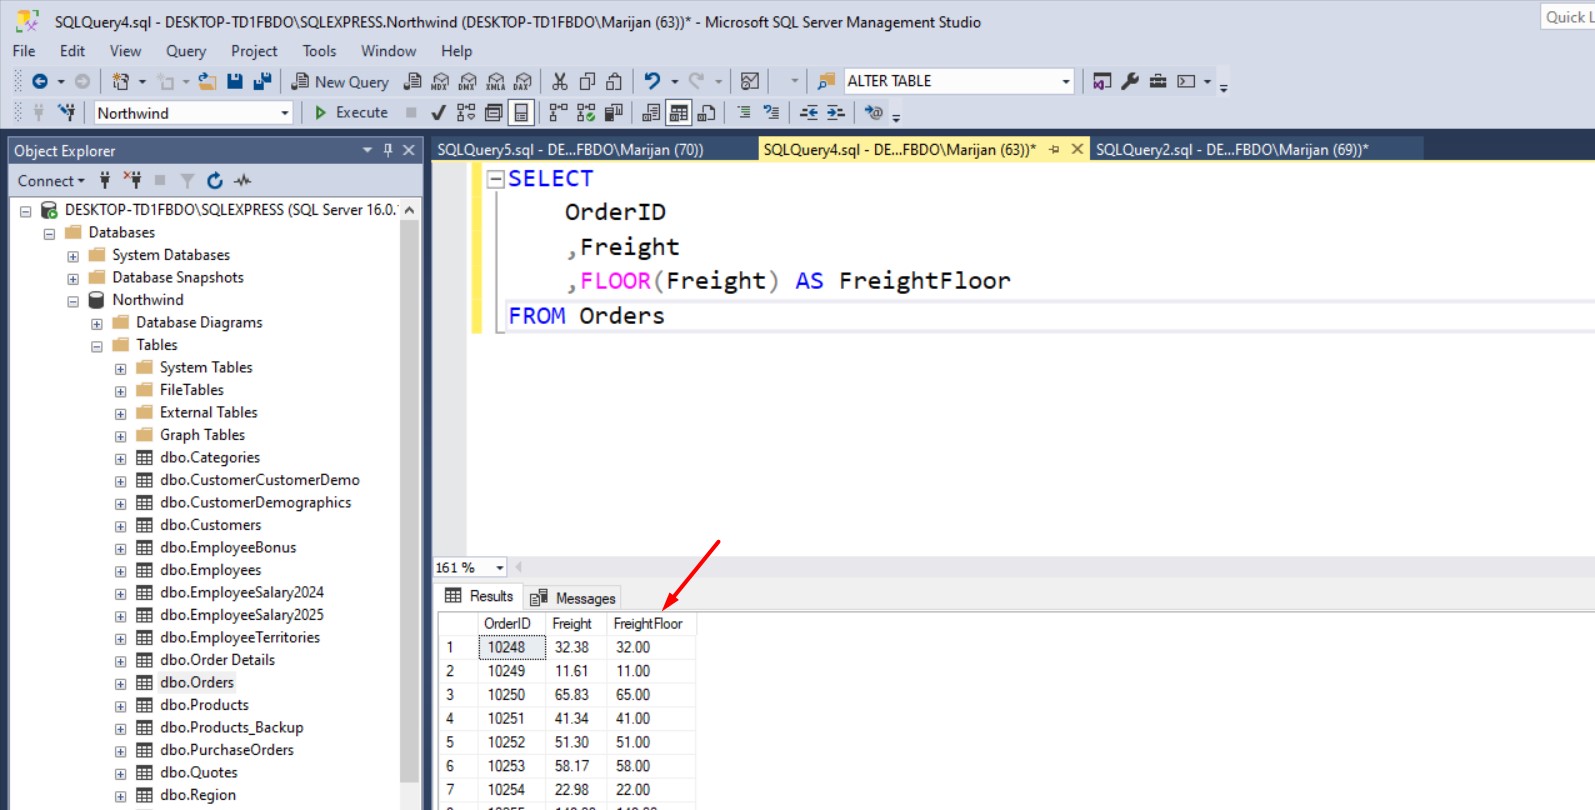Click the DAX query icon
The height and width of the screenshot is (810, 1595).
coord(523,82)
